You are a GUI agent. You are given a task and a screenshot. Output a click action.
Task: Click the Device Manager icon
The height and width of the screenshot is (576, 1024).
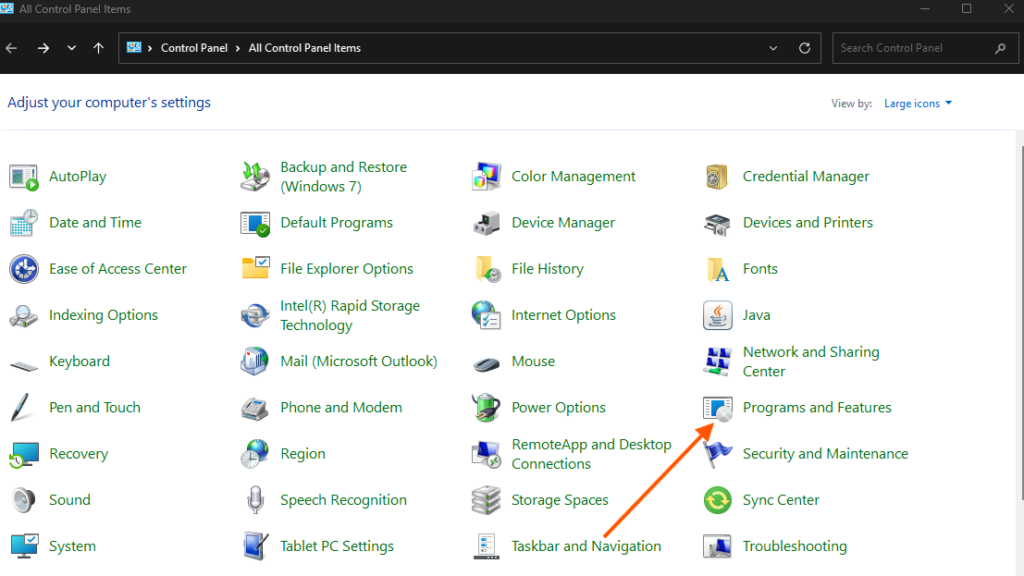[486, 223]
